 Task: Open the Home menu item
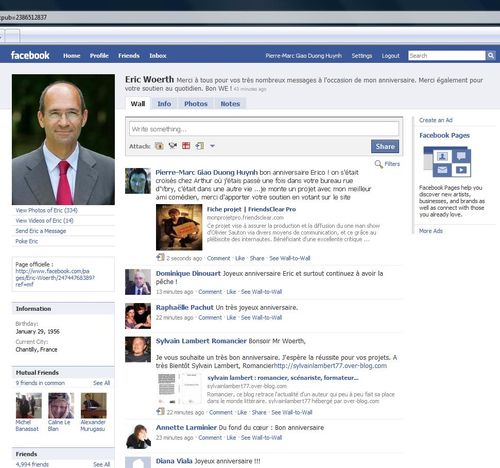click(x=72, y=56)
